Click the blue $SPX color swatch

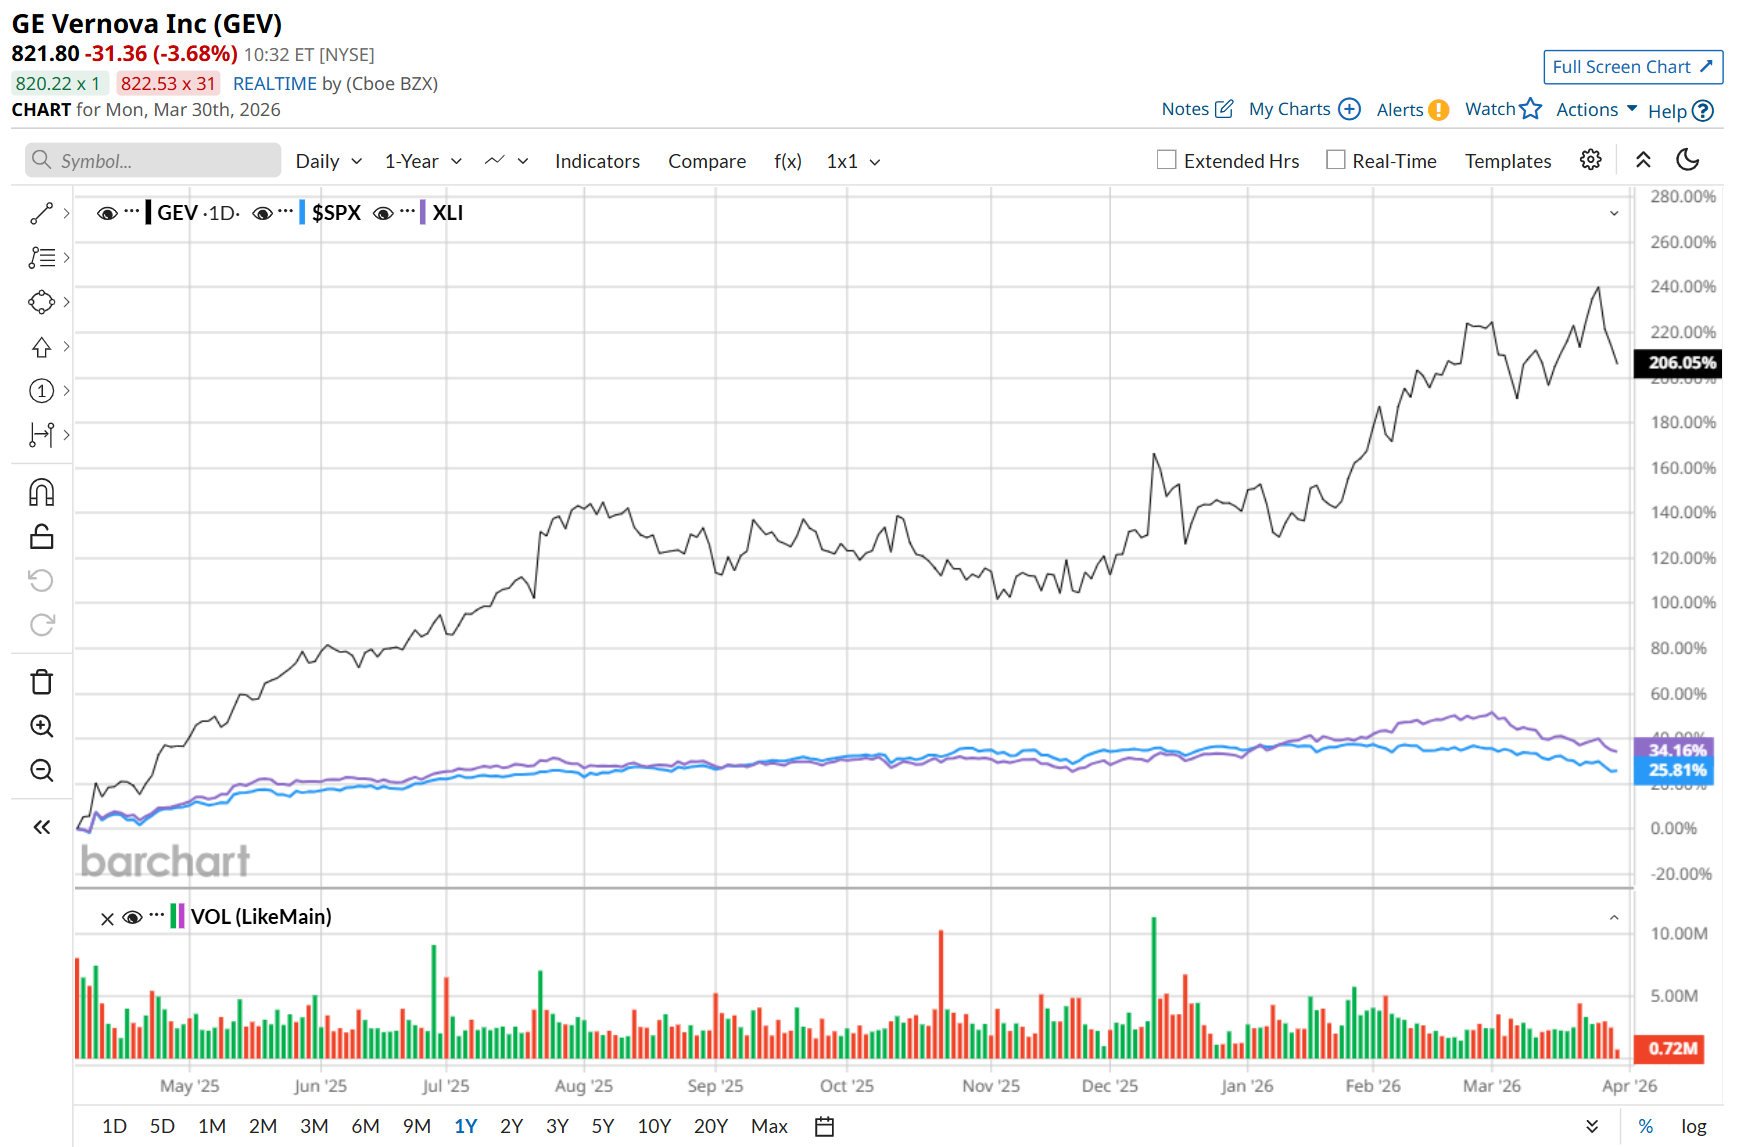click(x=302, y=212)
